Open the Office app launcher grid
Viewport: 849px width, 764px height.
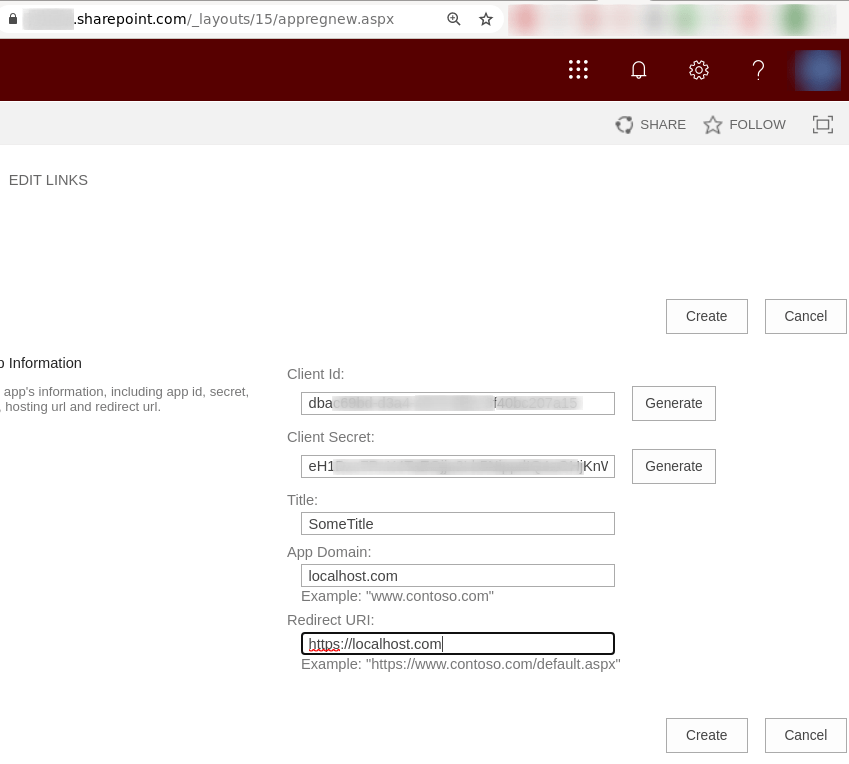tap(578, 69)
